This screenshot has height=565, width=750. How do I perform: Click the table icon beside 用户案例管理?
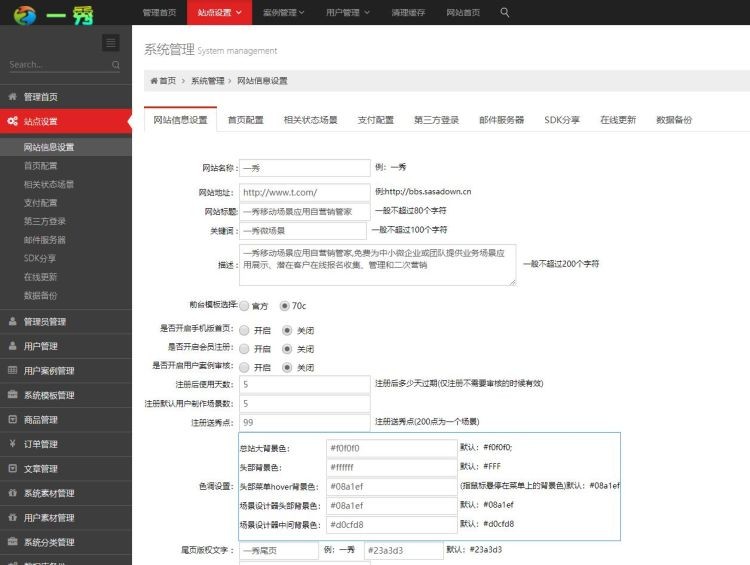point(12,370)
